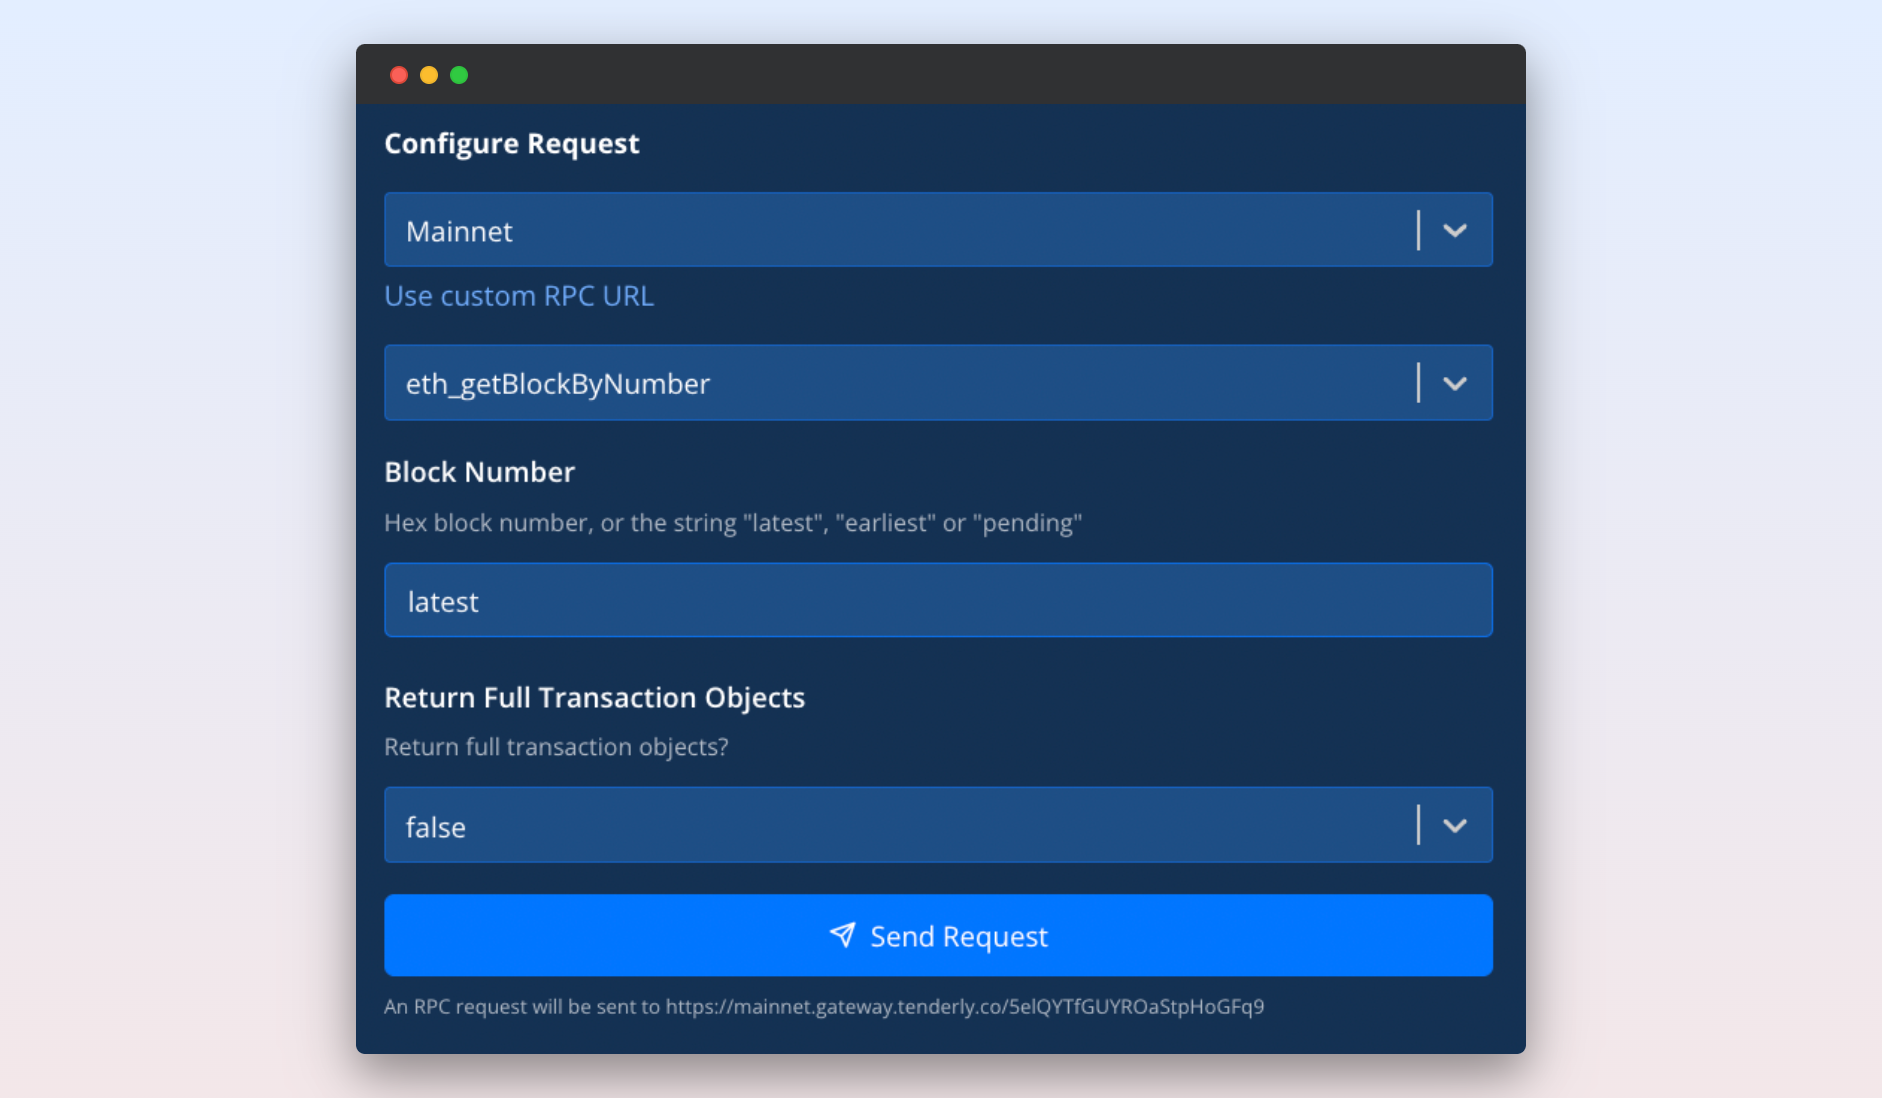
Task: Open the false option selector
Action: tap(900, 826)
